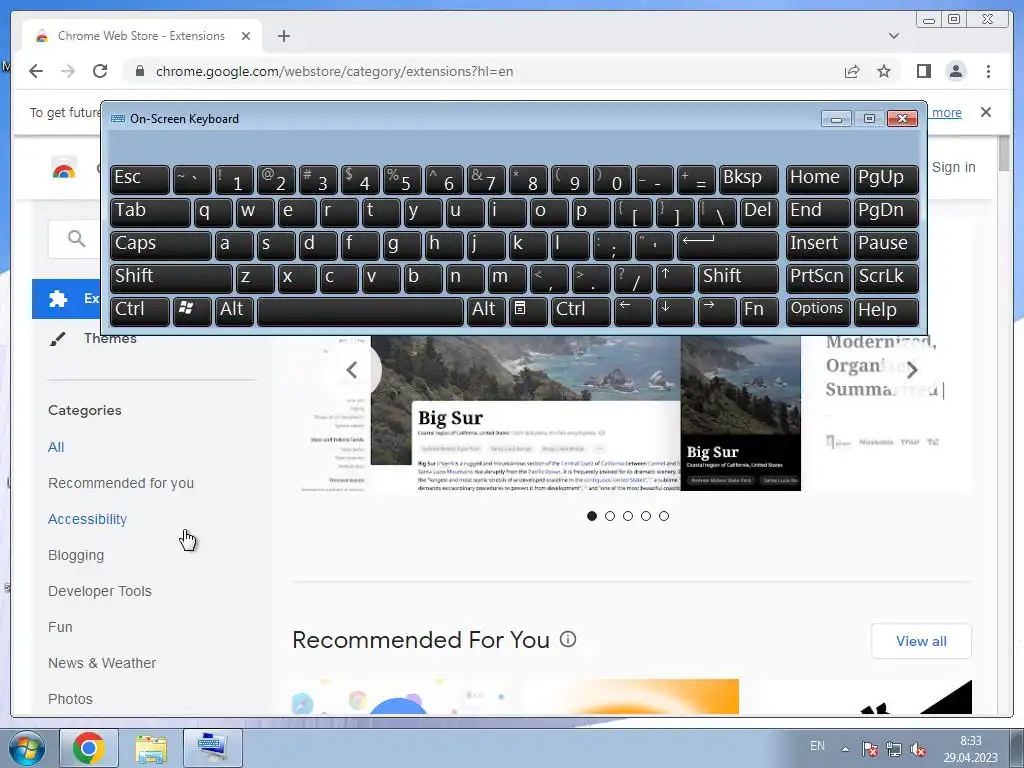The width and height of the screenshot is (1024, 768).
Task: Open info icon next to Recommended For You
Action: click(x=568, y=639)
